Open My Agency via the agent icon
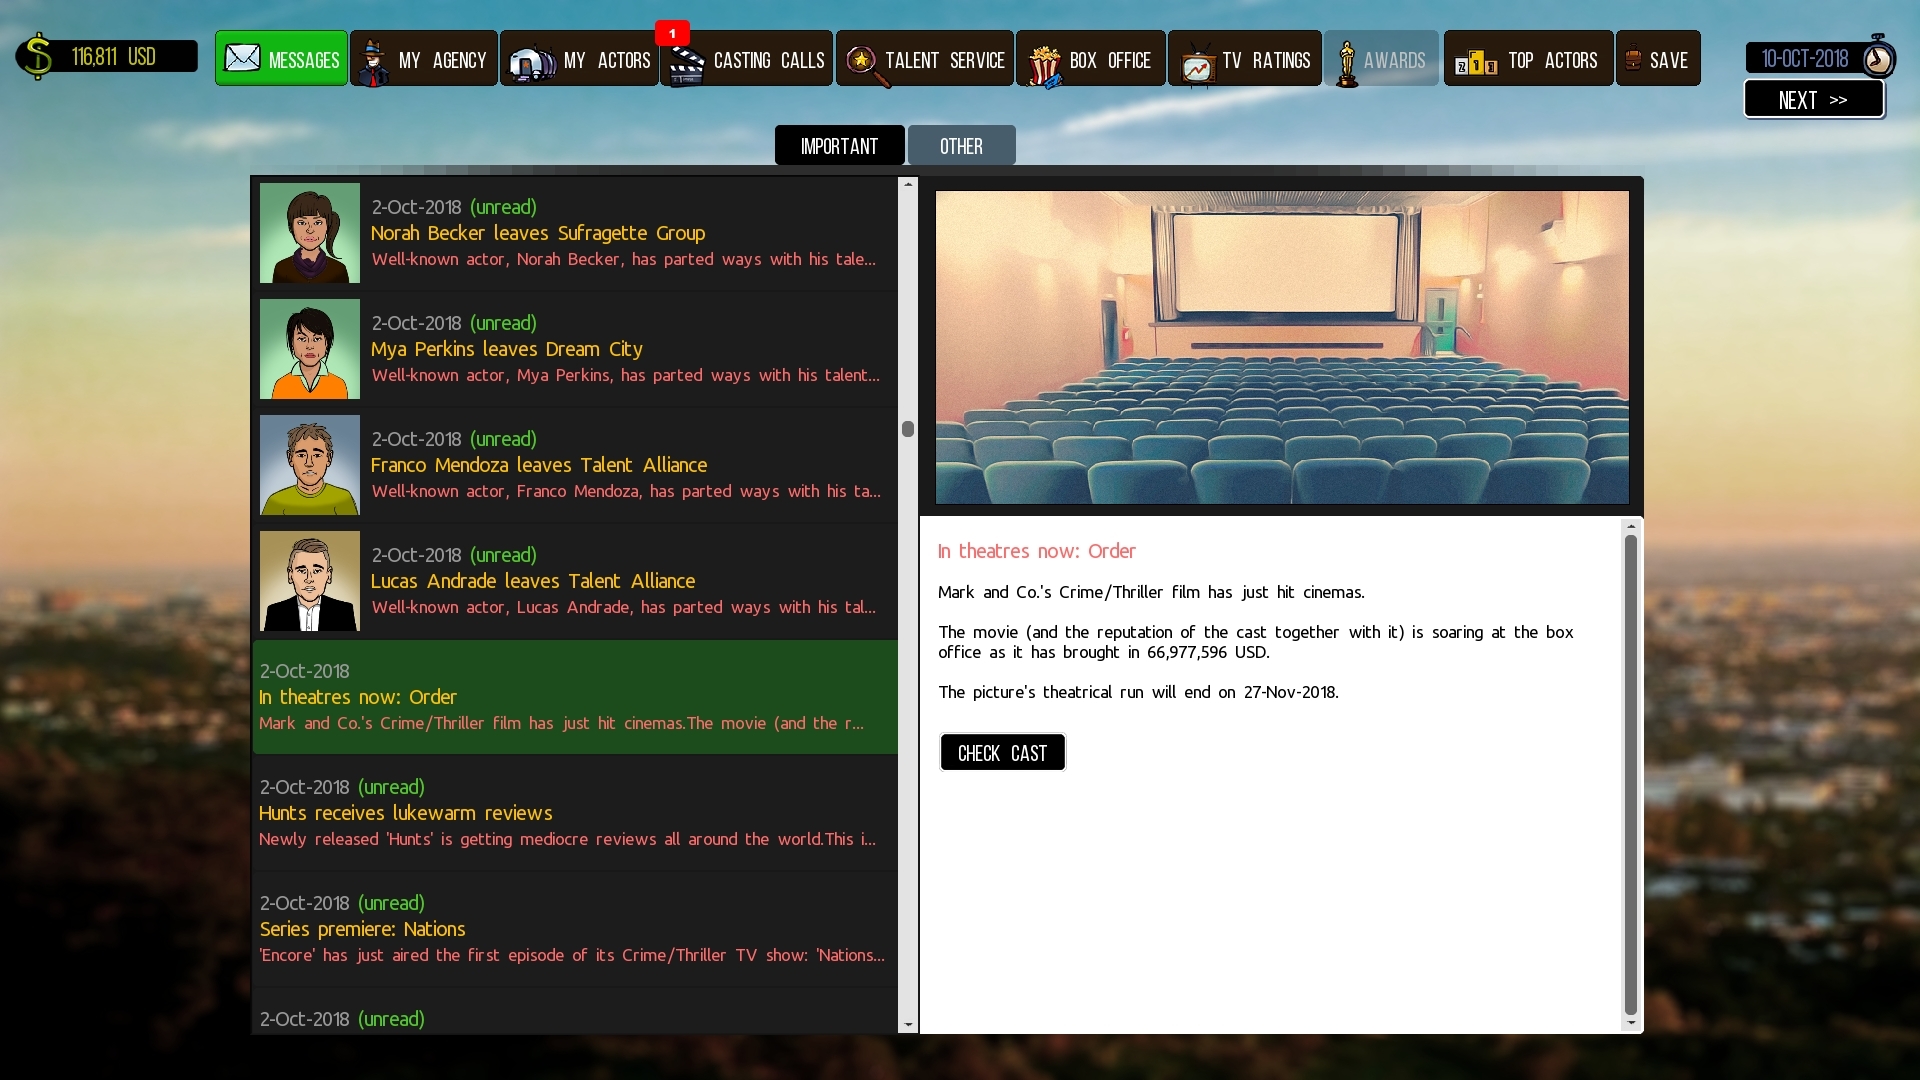 pos(374,62)
